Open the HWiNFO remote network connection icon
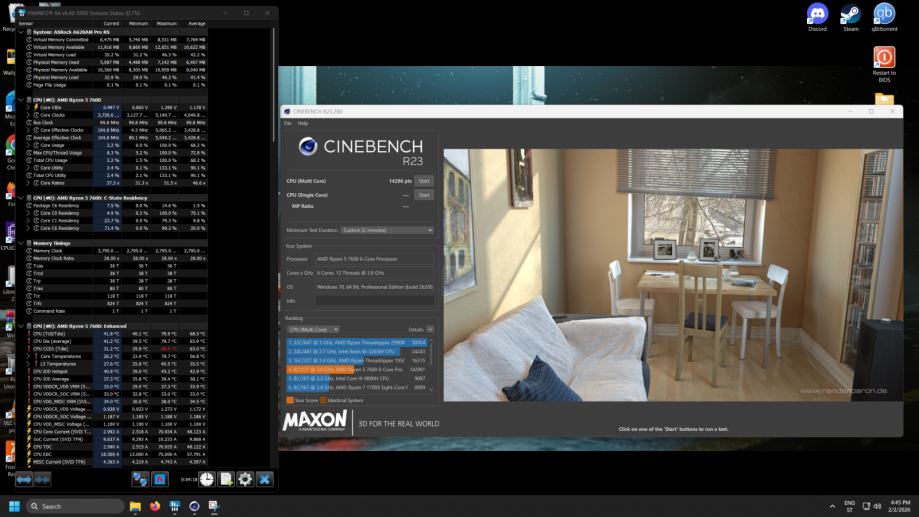This screenshot has width=919, height=517. [140, 479]
